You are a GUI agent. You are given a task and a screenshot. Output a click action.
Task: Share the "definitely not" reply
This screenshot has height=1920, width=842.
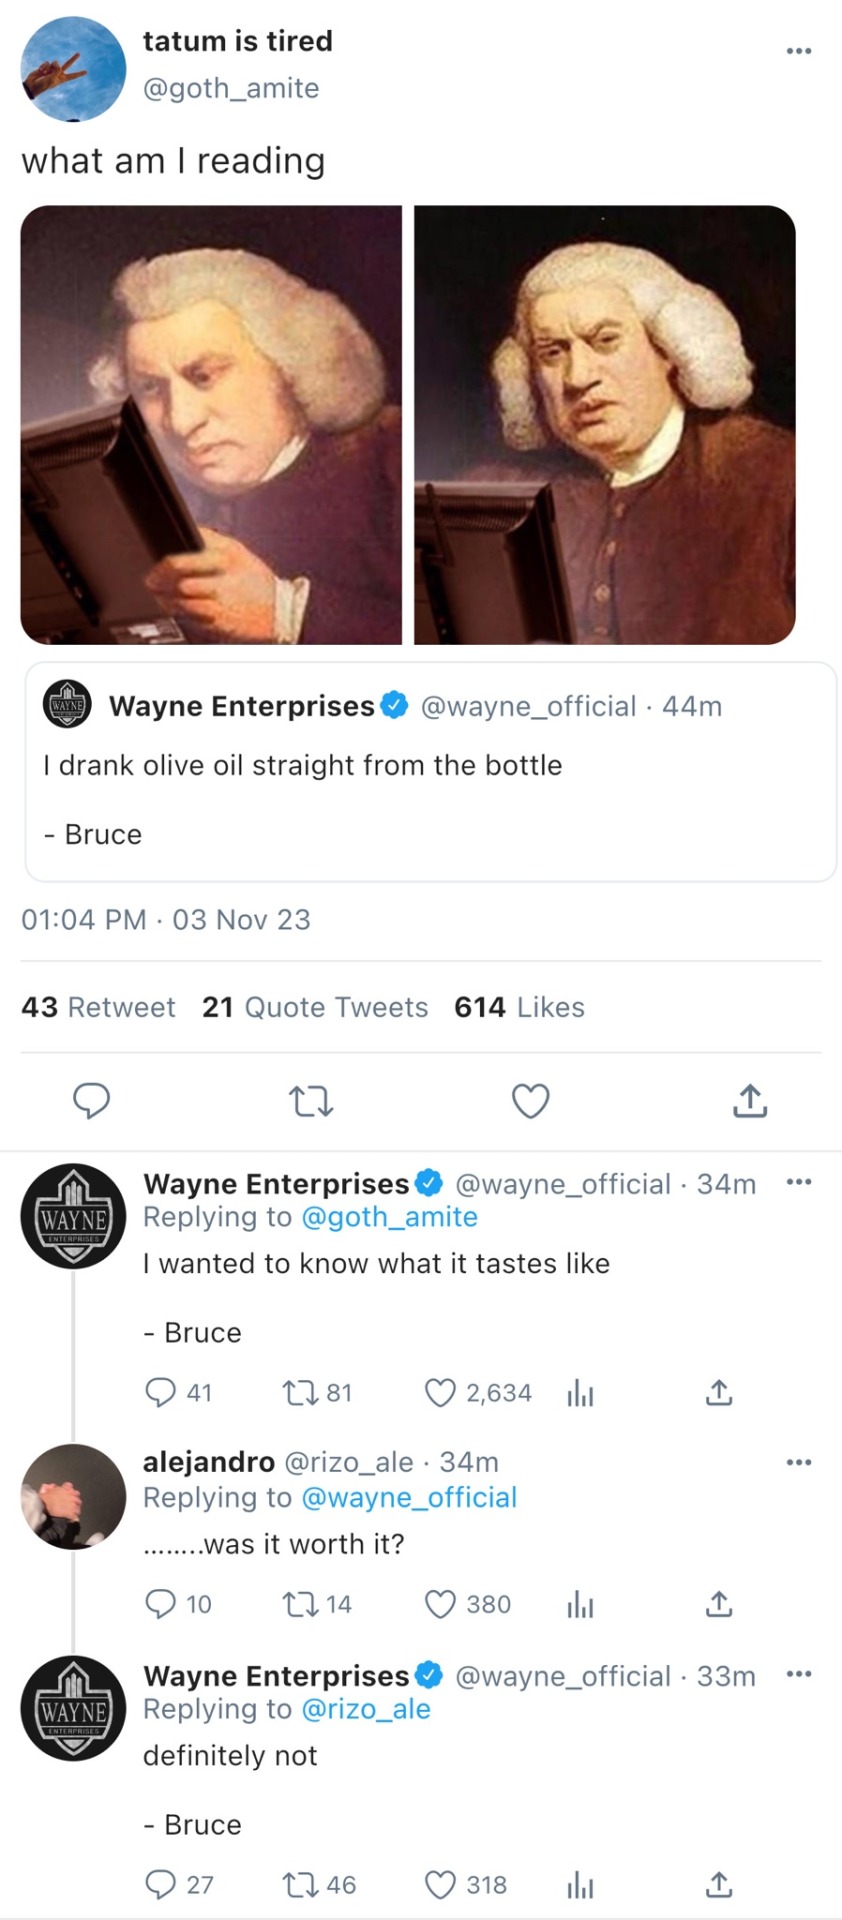click(719, 1885)
